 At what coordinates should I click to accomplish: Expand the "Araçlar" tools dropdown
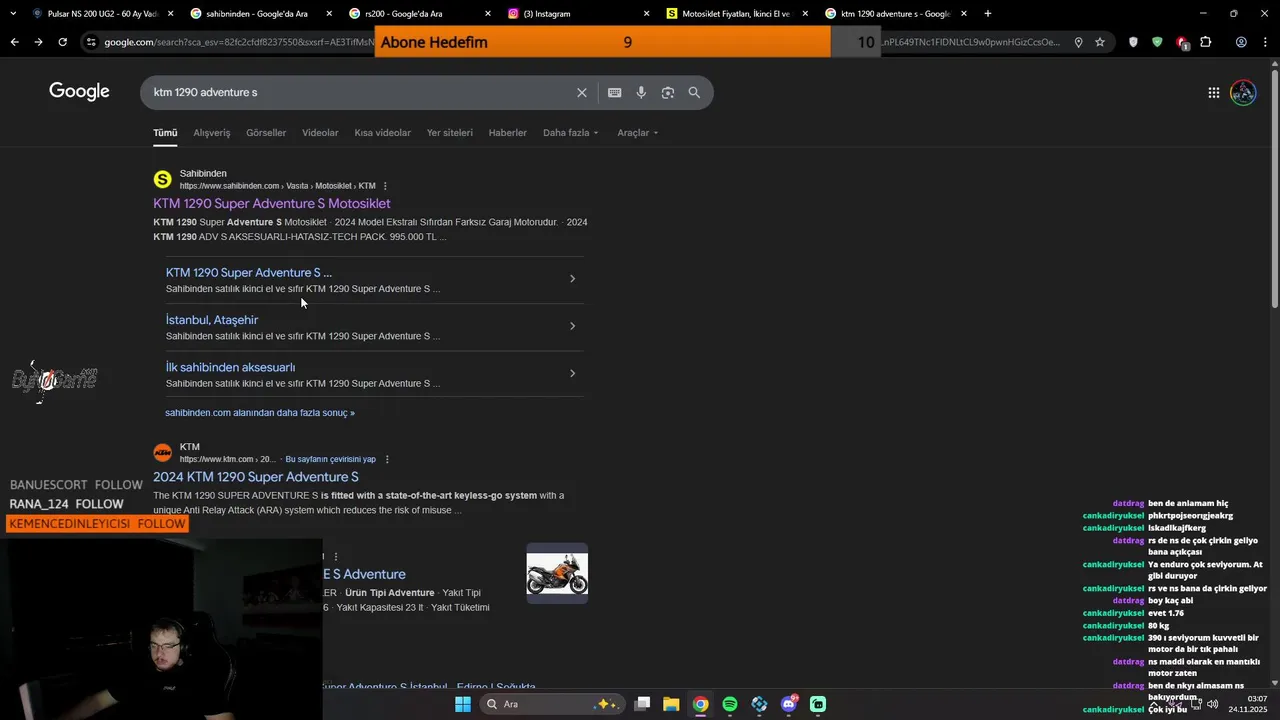click(638, 133)
